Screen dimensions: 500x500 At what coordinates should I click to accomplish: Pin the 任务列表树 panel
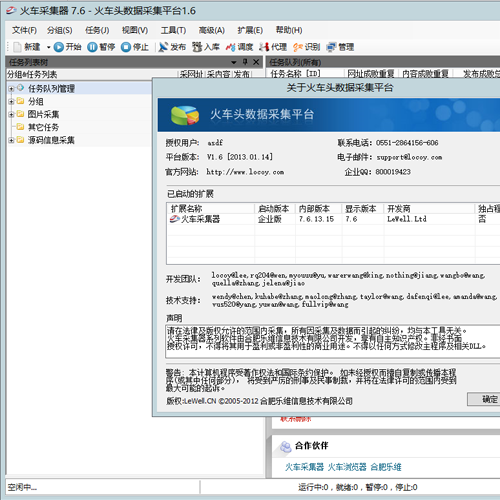click(x=245, y=62)
